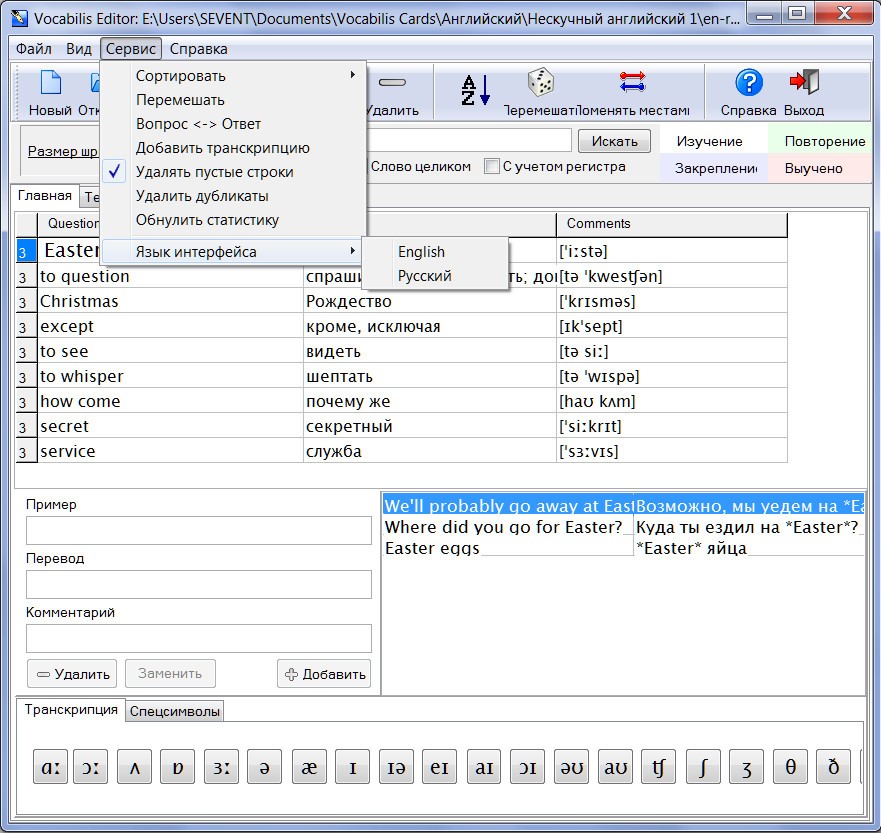Screen dimensions: 881x833
Task: Enable 'С учетом регистра' checkbox
Action: click(x=492, y=166)
